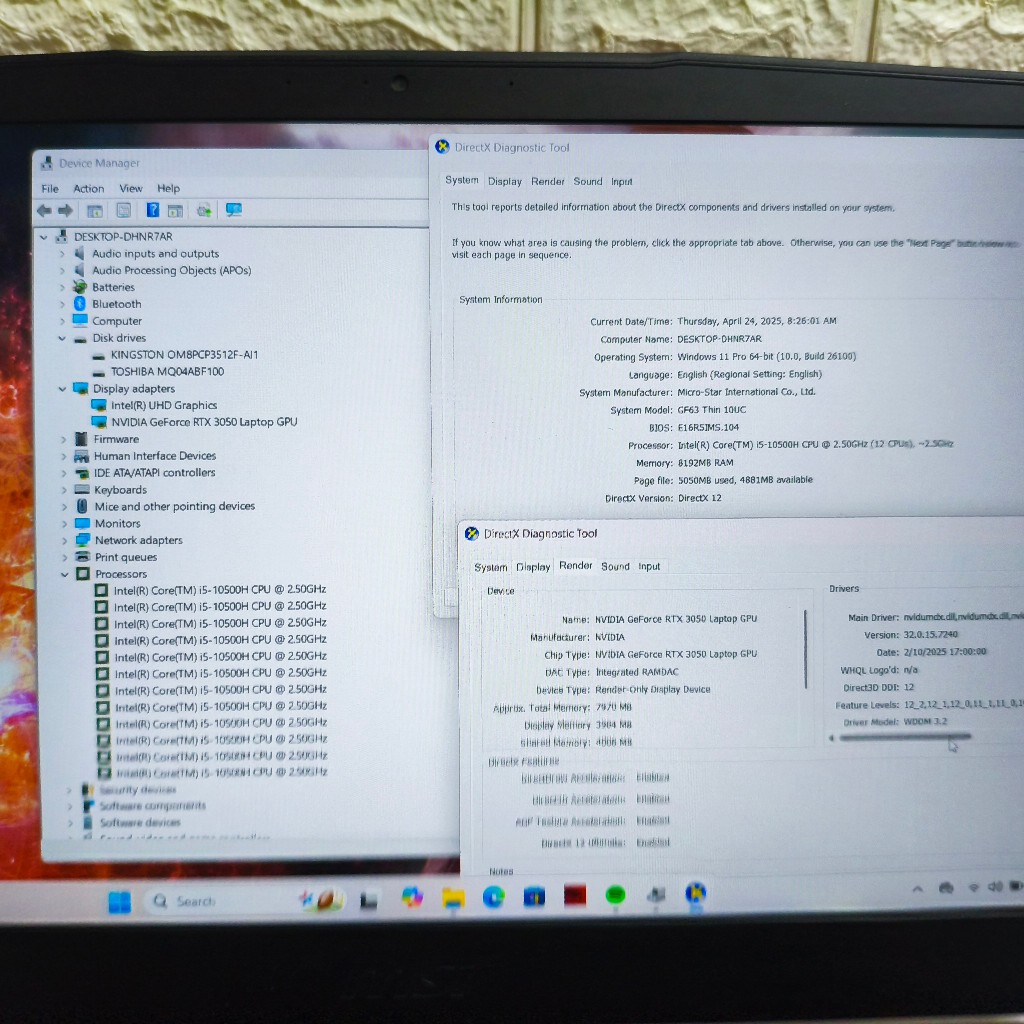
Task: Click the volume speaker icon in system tray
Action: (x=995, y=886)
